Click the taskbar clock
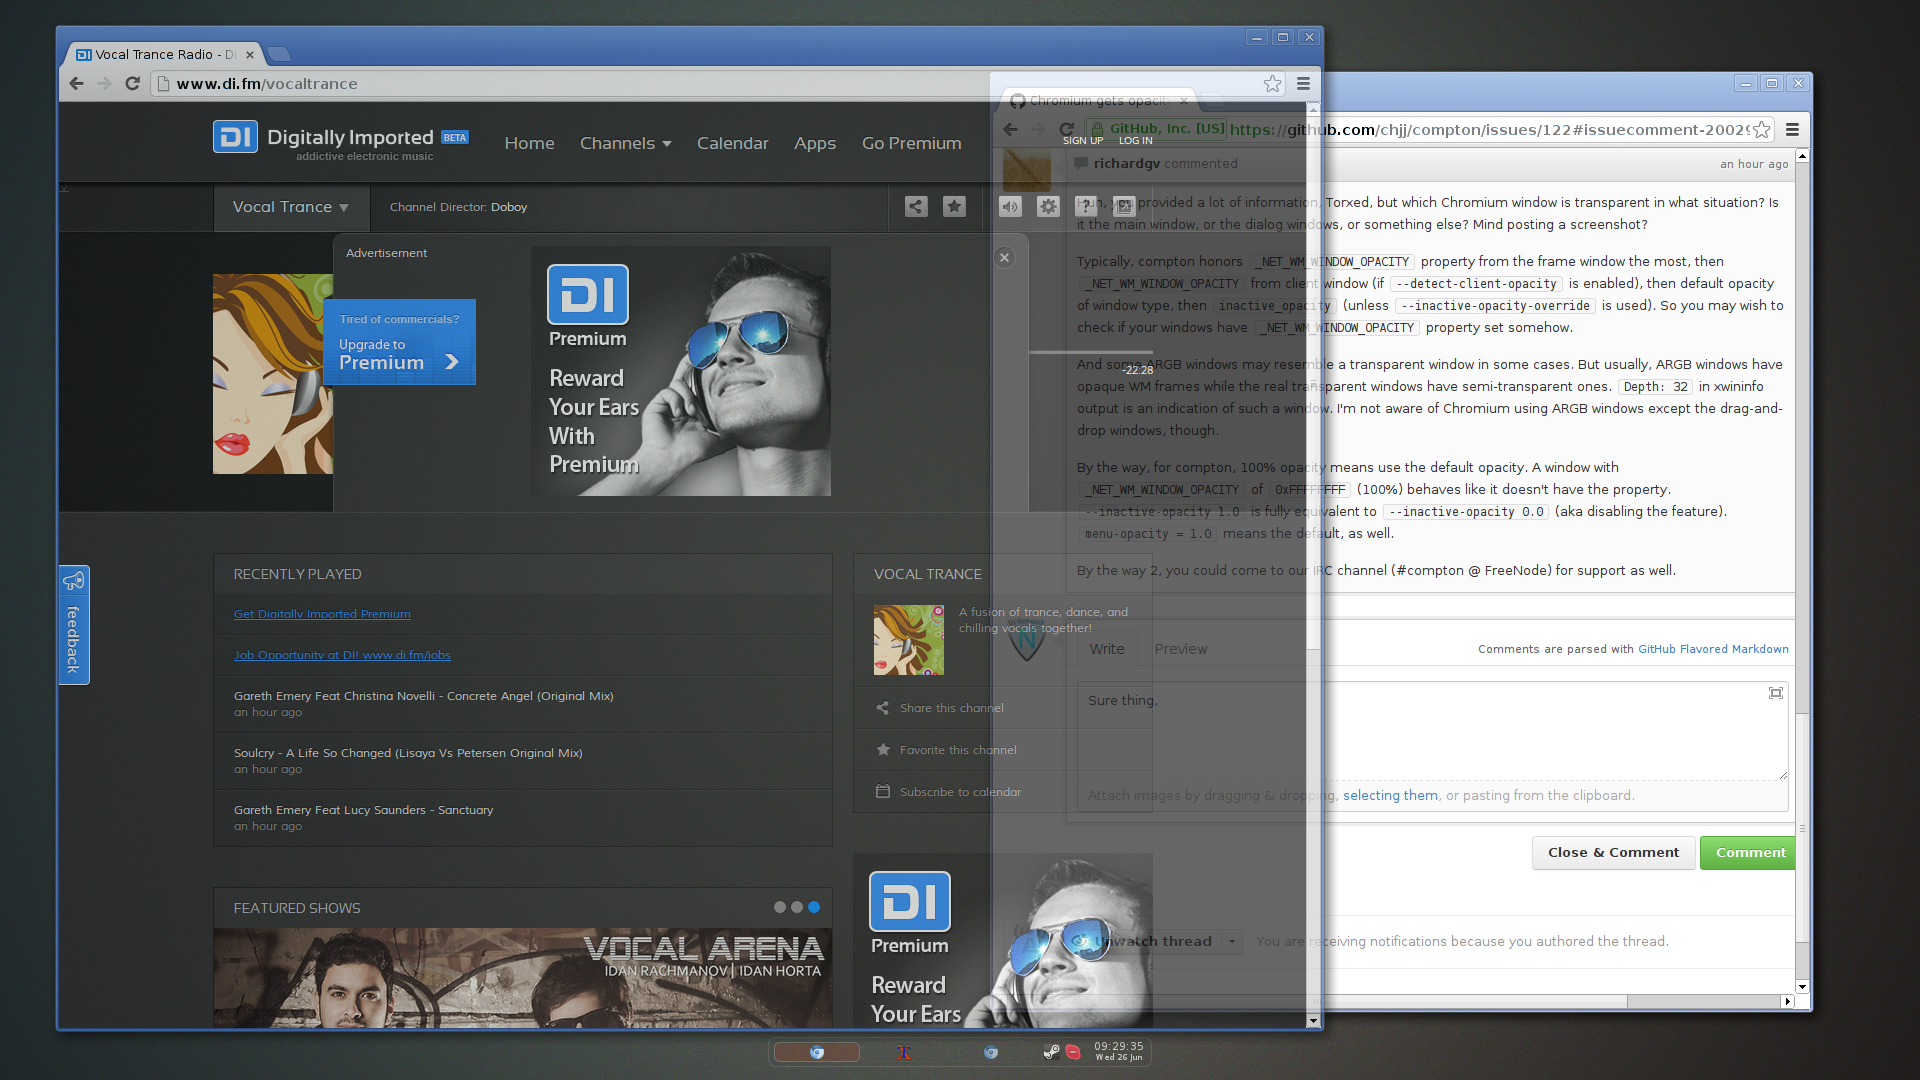The height and width of the screenshot is (1080, 1920). pyautogui.click(x=1118, y=1051)
